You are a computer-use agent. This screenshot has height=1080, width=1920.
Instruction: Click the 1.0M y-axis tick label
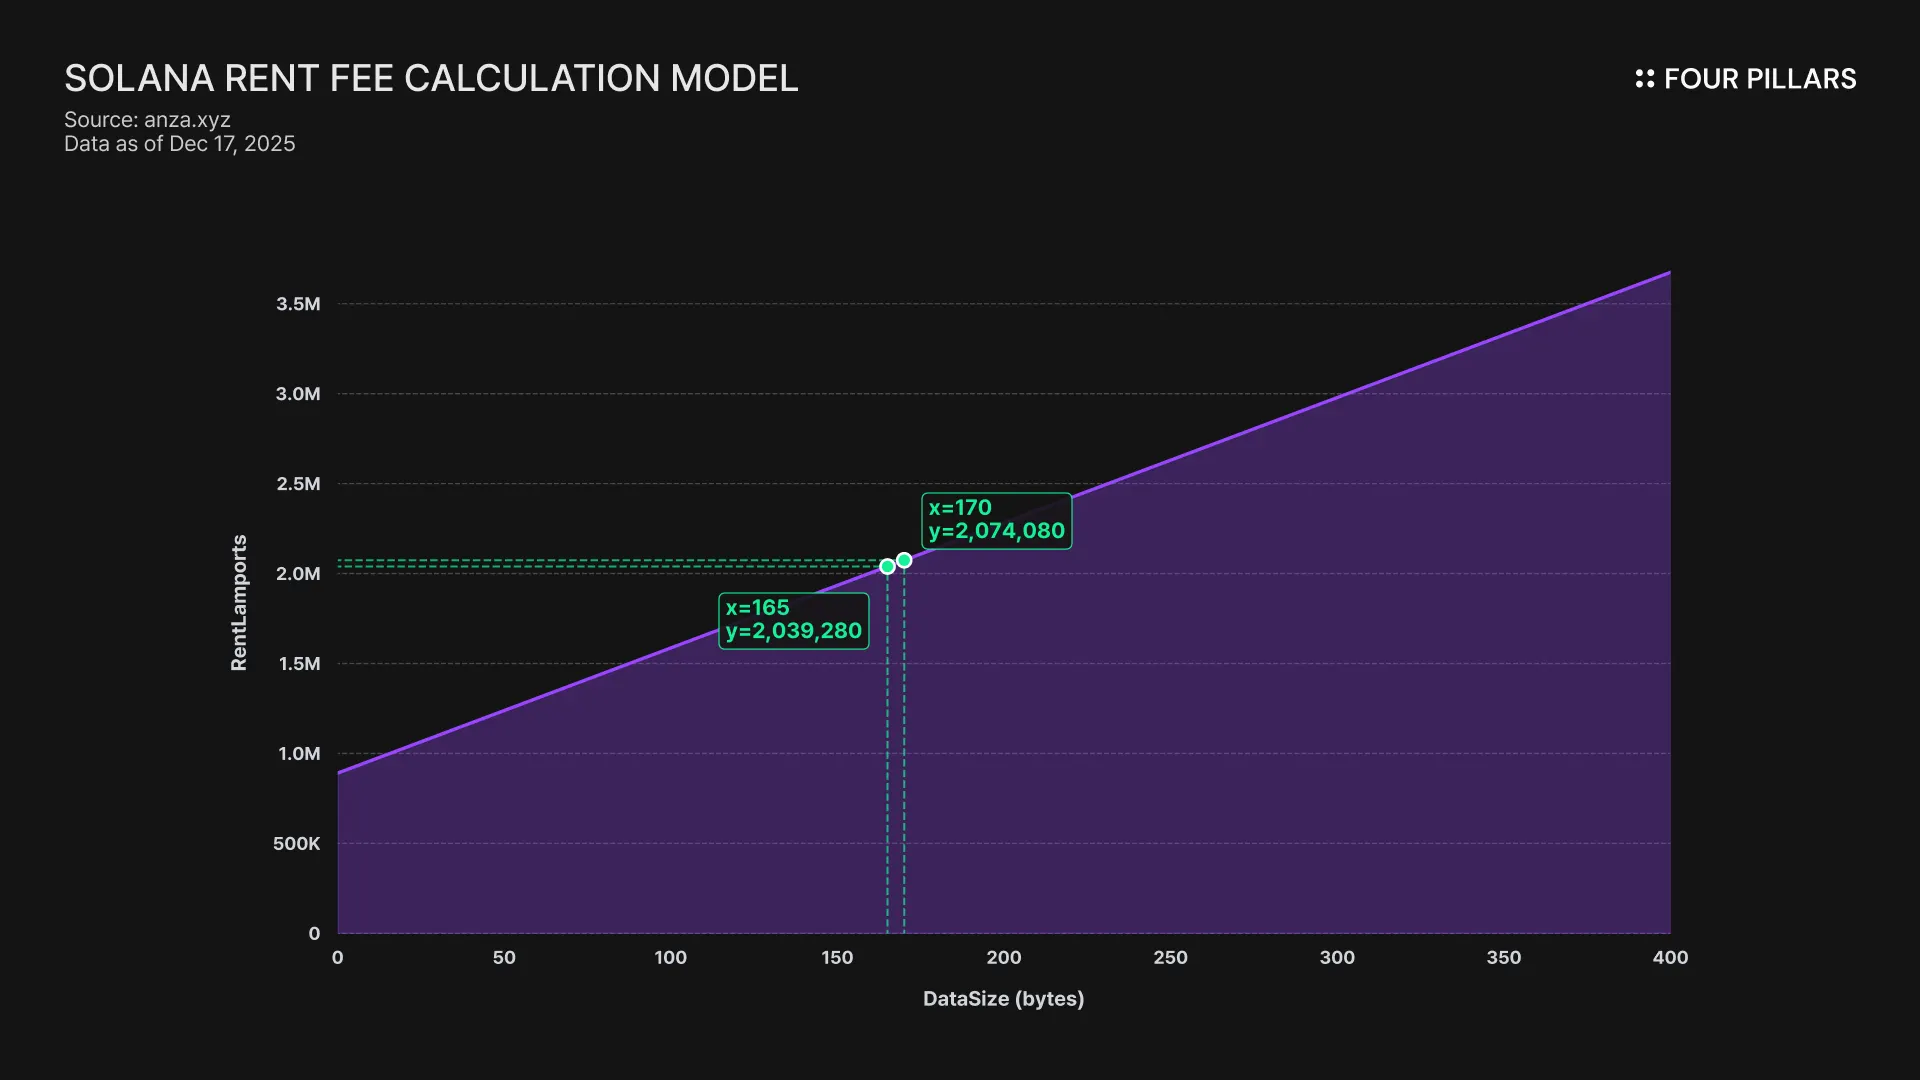[x=299, y=754]
